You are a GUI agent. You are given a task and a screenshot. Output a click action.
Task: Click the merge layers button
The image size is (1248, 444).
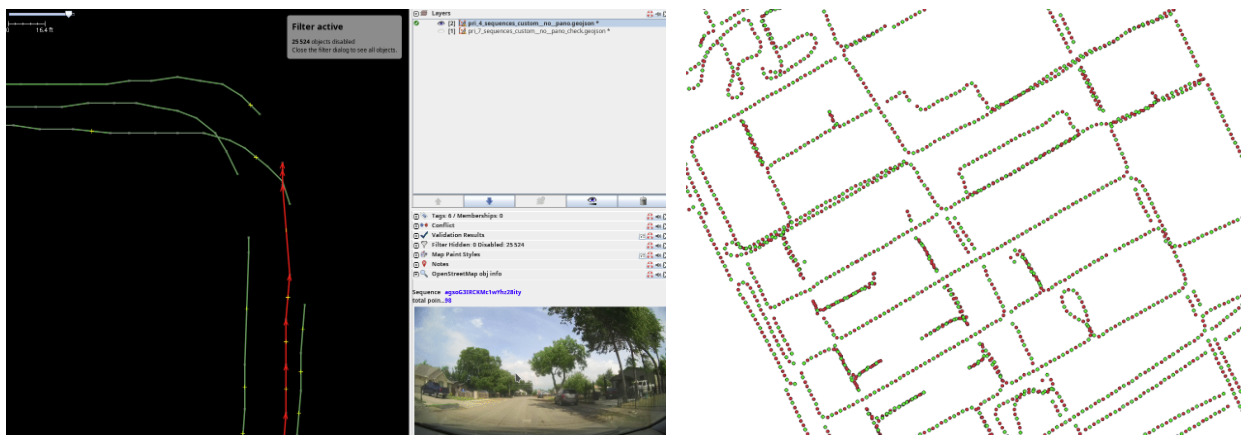(540, 201)
